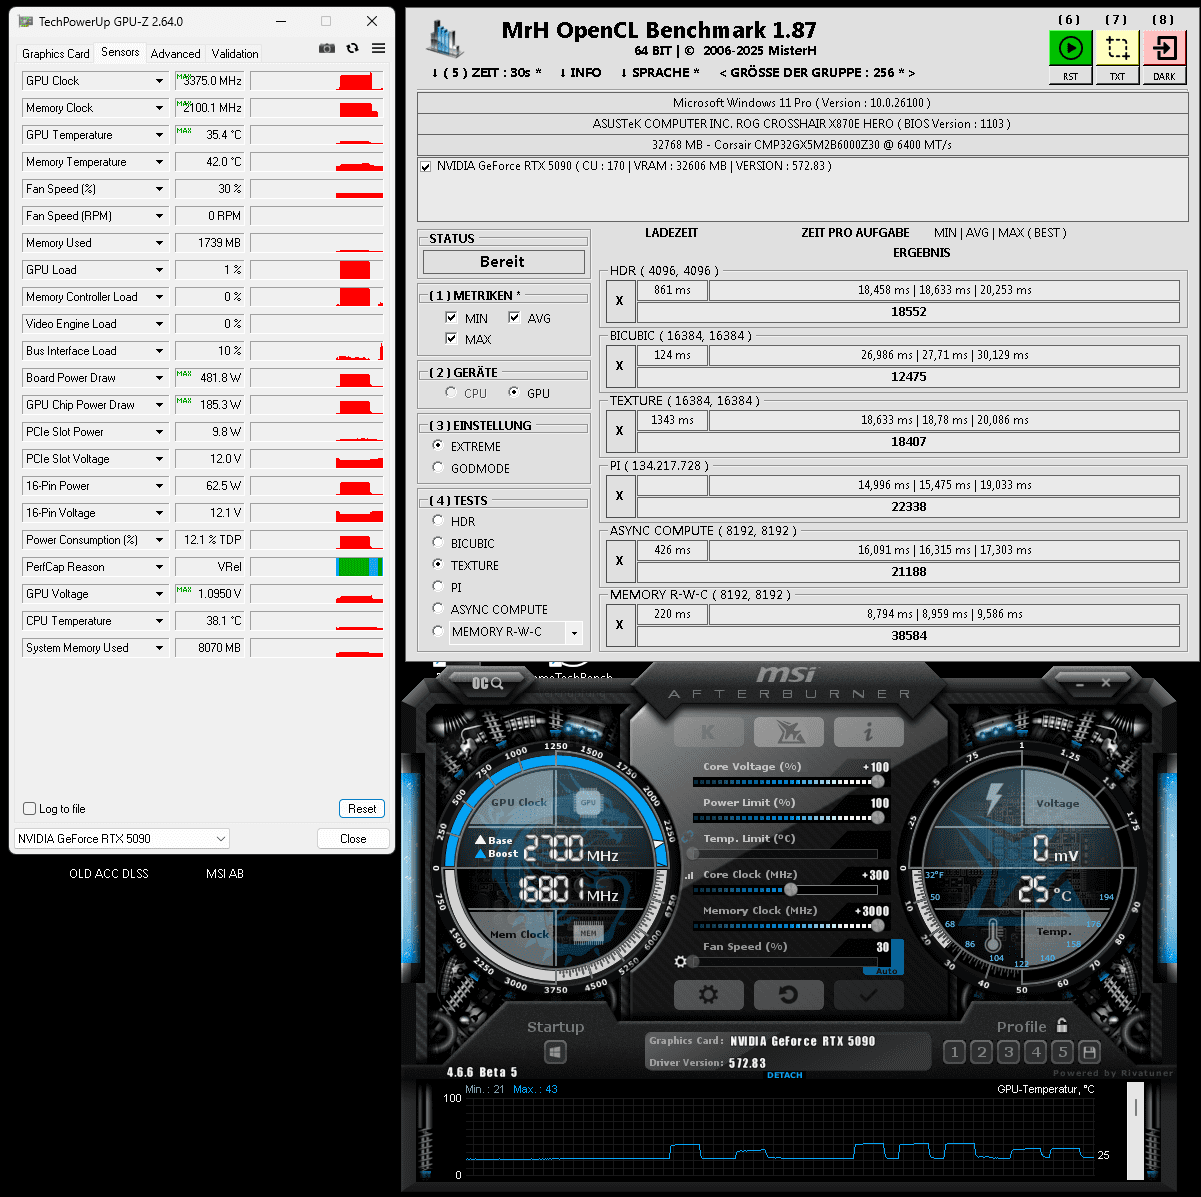The height and width of the screenshot is (1197, 1201).
Task: Select Afterburner profile slot 1
Action: [954, 1052]
